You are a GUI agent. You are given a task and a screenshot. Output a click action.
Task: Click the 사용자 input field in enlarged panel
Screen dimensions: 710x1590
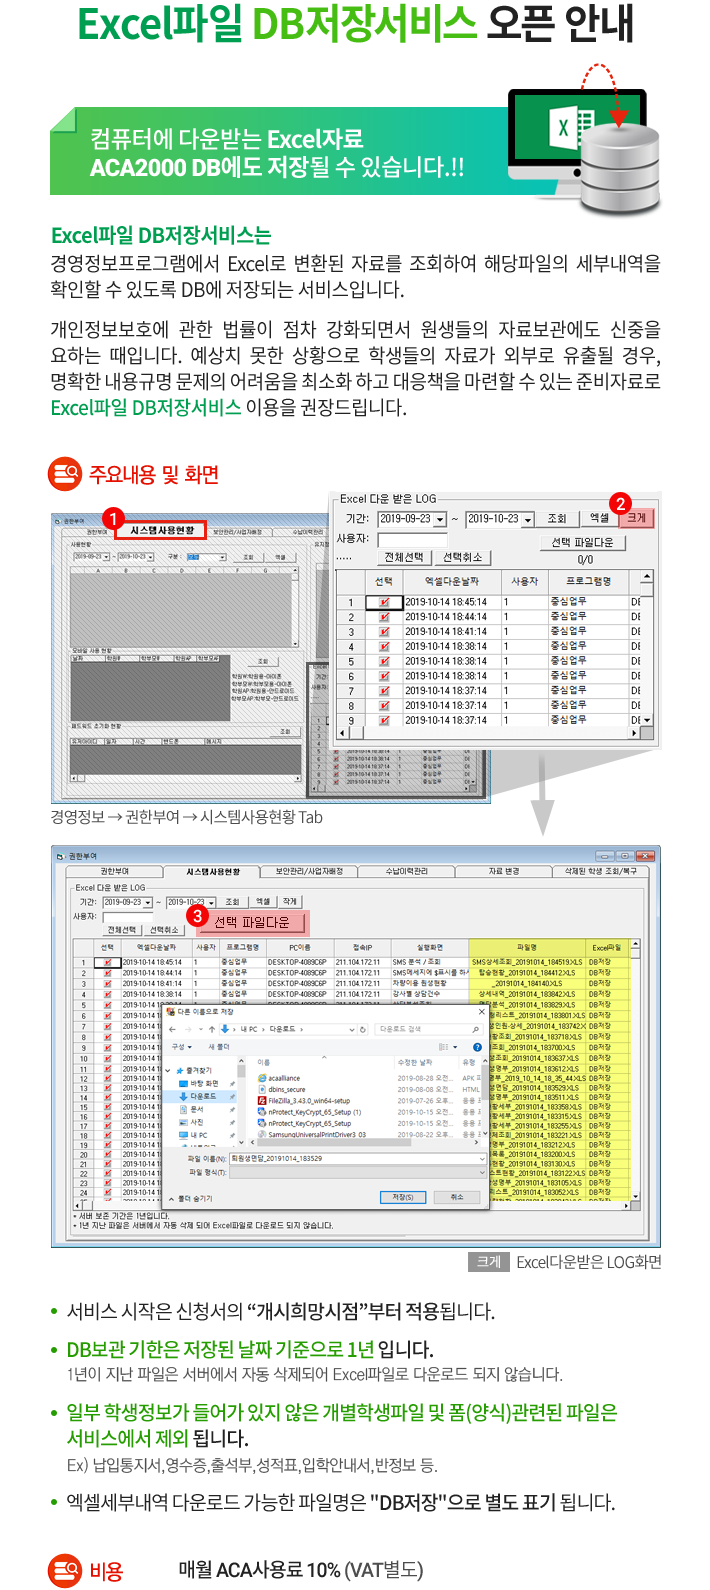(x=412, y=539)
